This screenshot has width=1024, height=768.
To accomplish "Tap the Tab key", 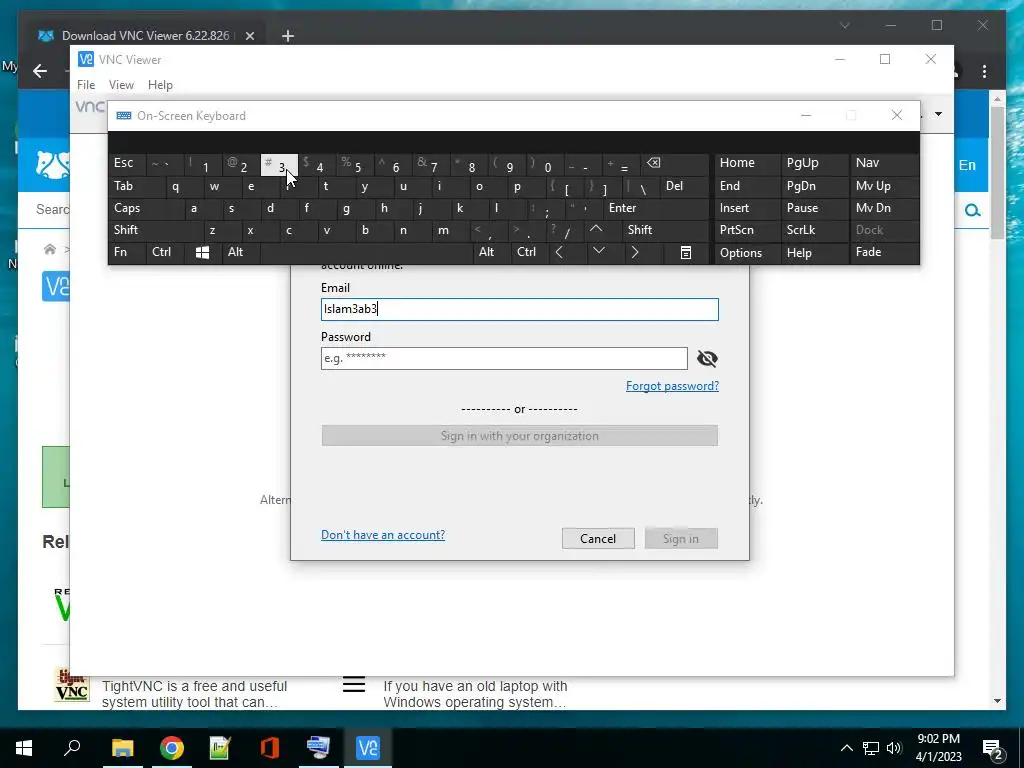I will coord(136,187).
